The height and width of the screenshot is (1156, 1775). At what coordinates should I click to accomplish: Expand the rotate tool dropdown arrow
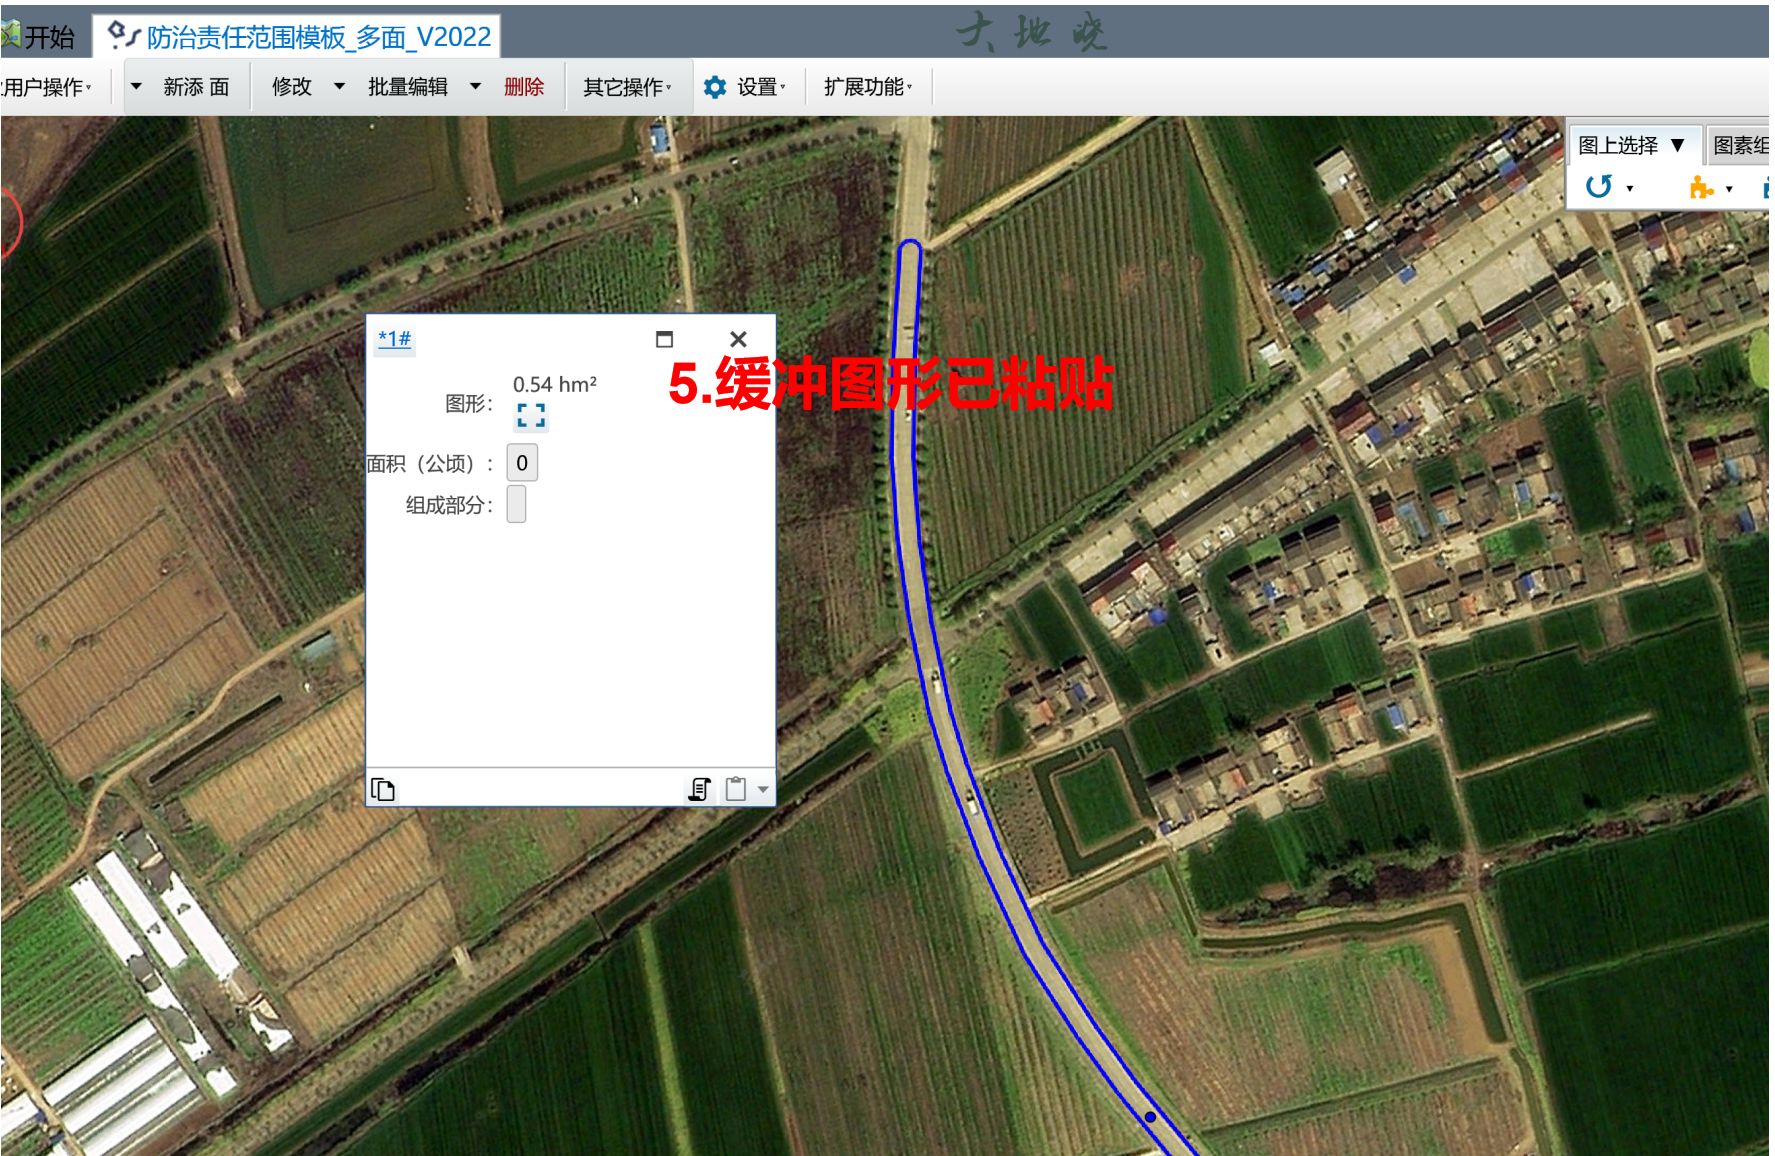pos(1630,189)
